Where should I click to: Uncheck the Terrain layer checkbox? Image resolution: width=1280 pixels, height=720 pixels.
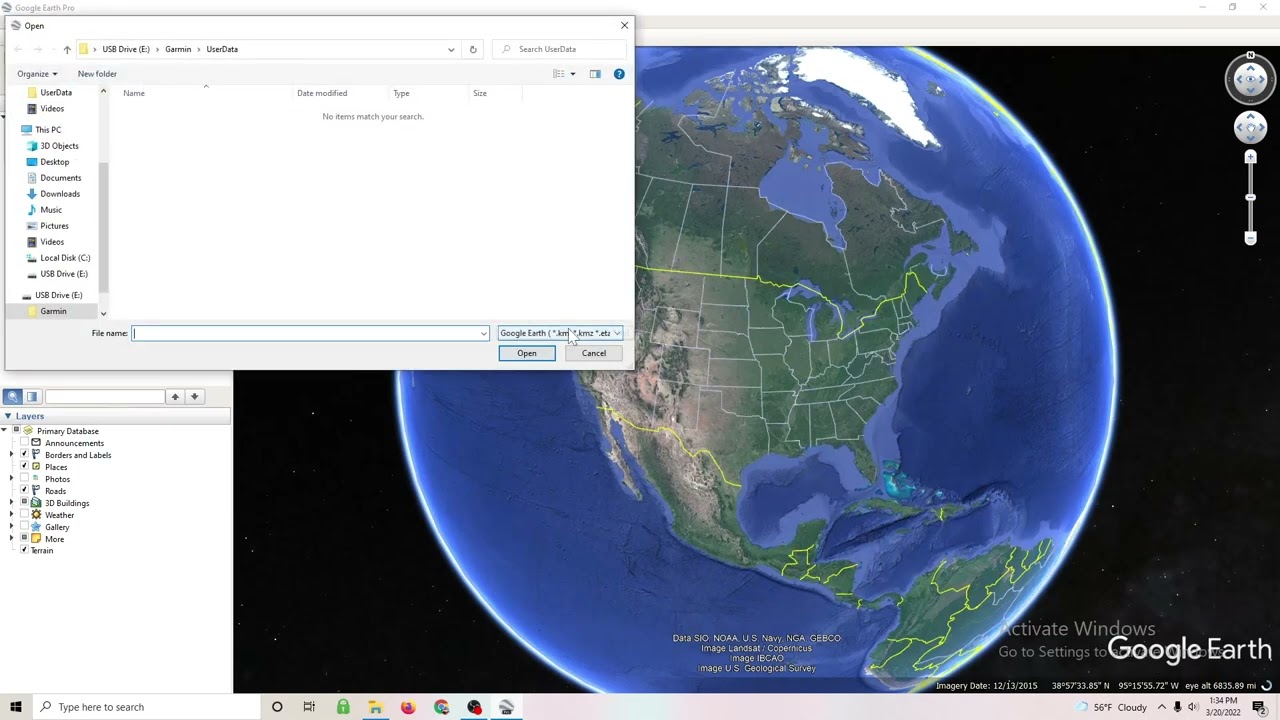coord(24,550)
